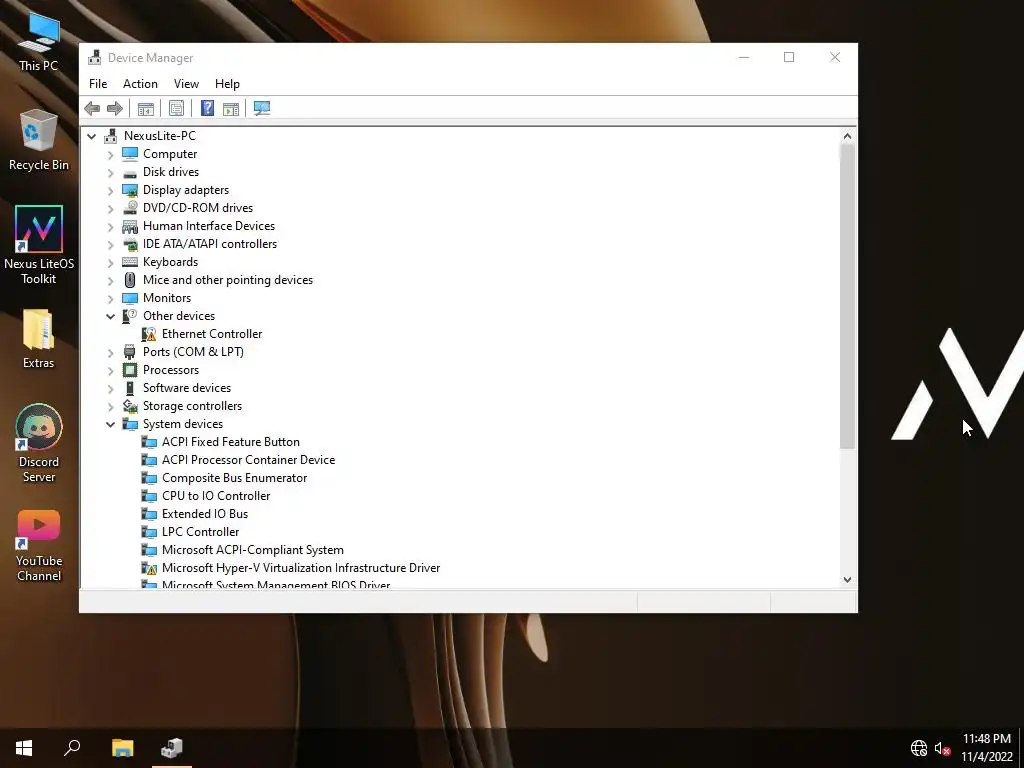This screenshot has height=768, width=1024.
Task: Click the scrollbar up arrow
Action: click(x=847, y=136)
